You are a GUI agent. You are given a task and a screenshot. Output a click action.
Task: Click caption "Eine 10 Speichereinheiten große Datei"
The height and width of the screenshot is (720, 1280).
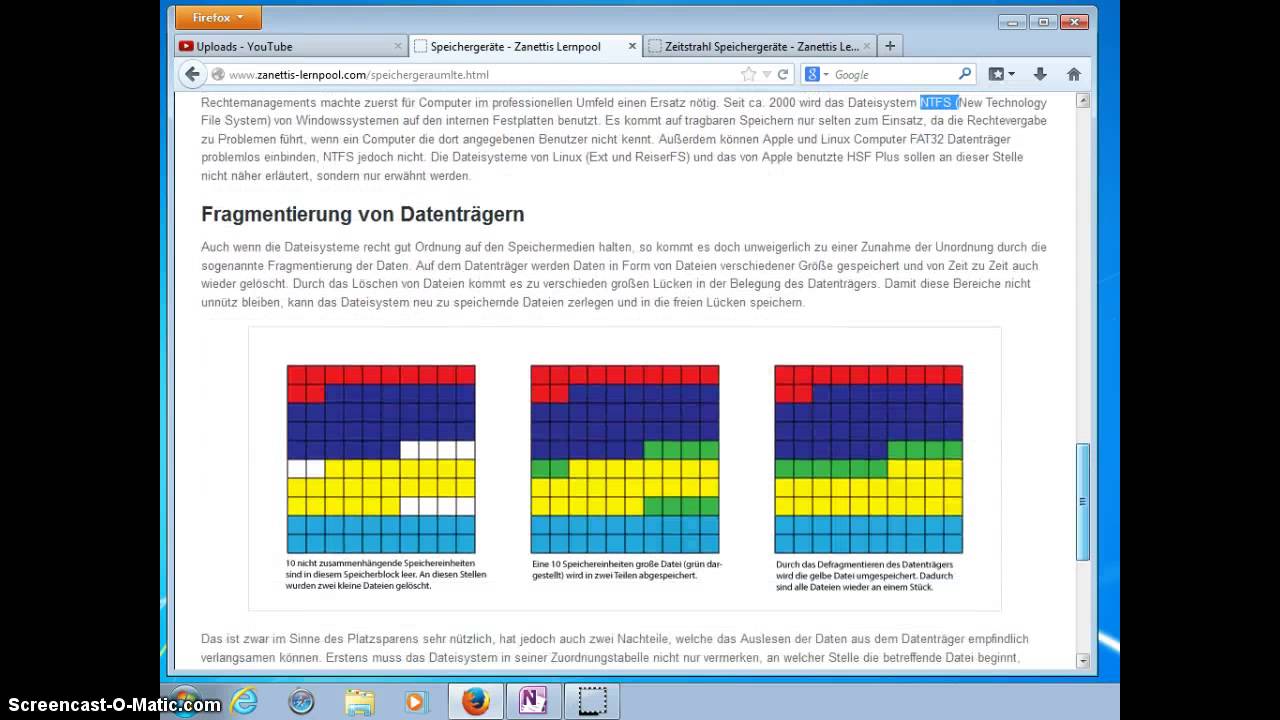tap(627, 570)
